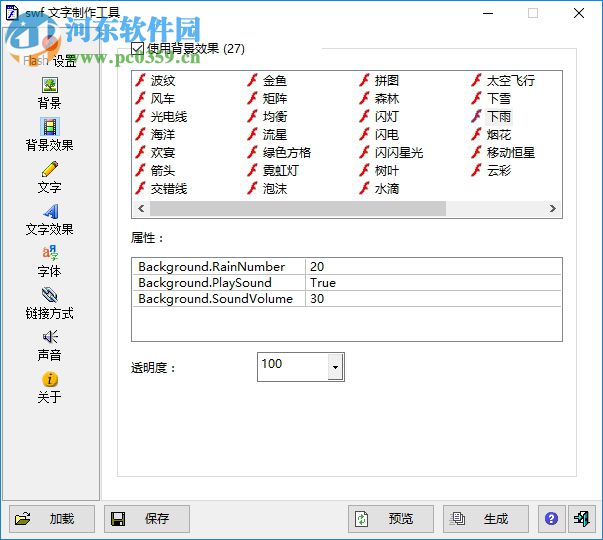Select the 太空飞行 background effect
Screen dimensions: 603x540
504,80
